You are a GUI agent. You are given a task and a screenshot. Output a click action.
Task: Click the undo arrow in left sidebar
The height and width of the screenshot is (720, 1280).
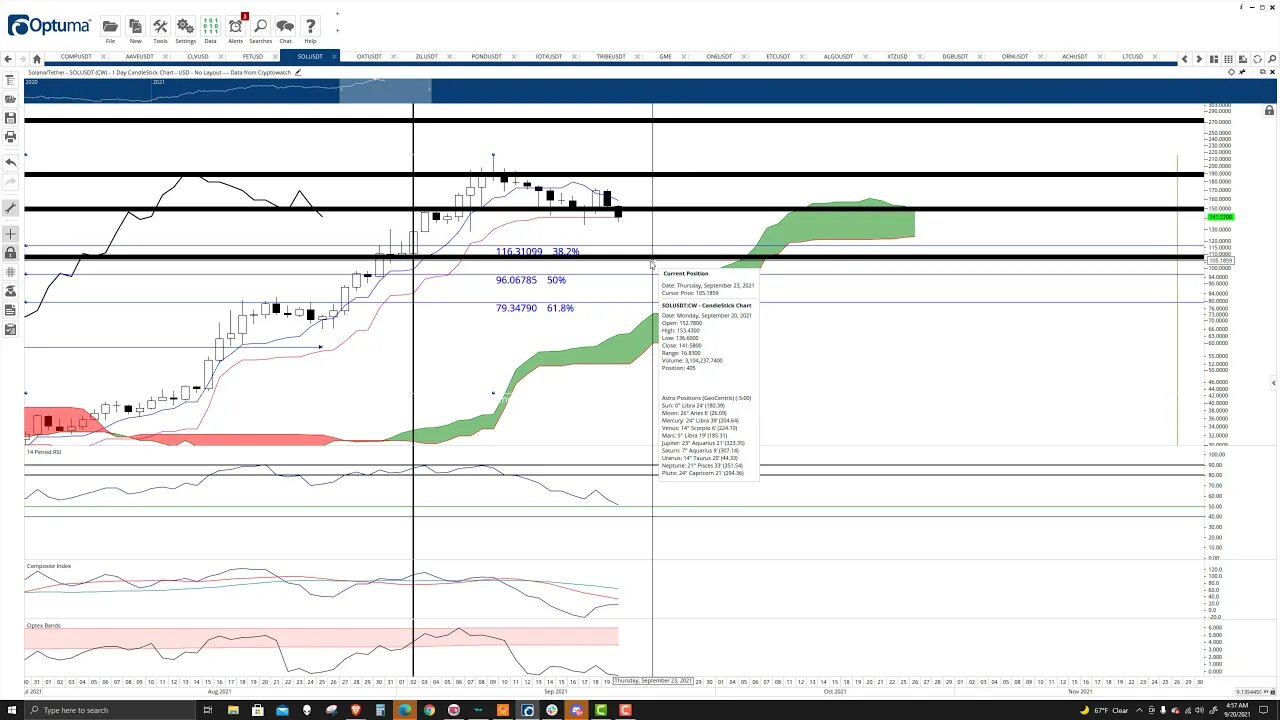click(x=10, y=162)
